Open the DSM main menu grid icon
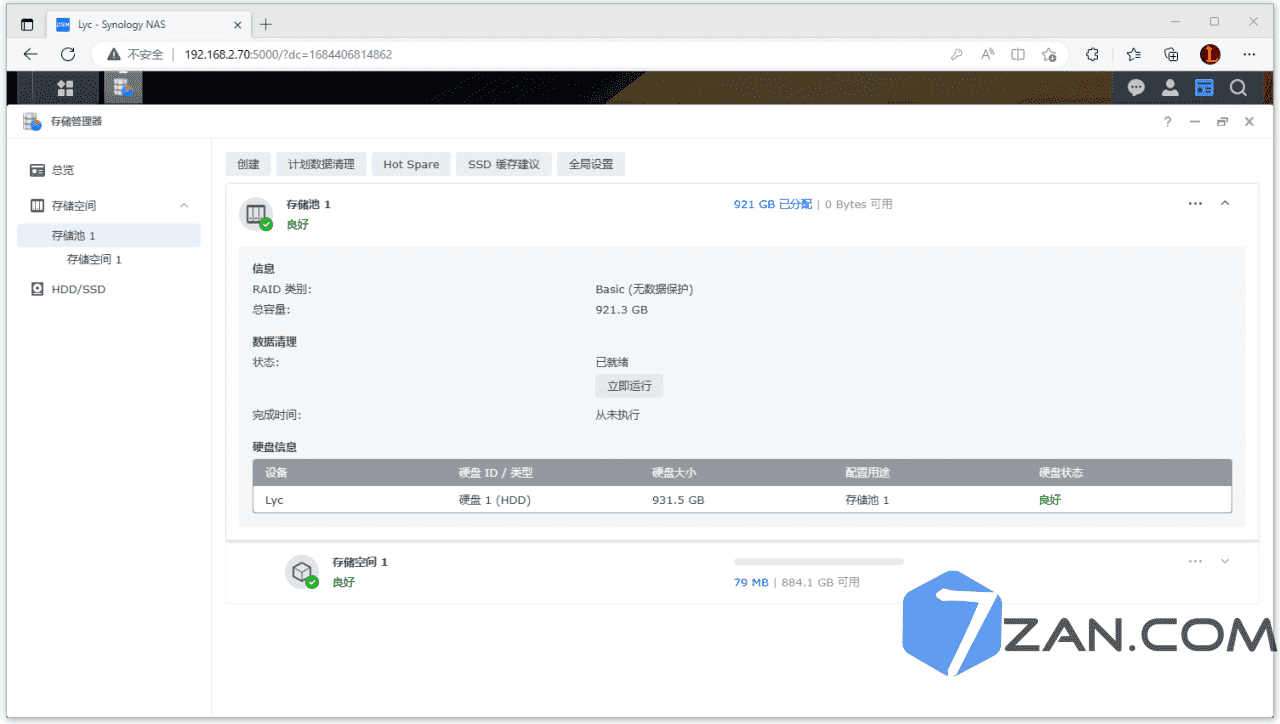The height and width of the screenshot is (724, 1280). [65, 88]
